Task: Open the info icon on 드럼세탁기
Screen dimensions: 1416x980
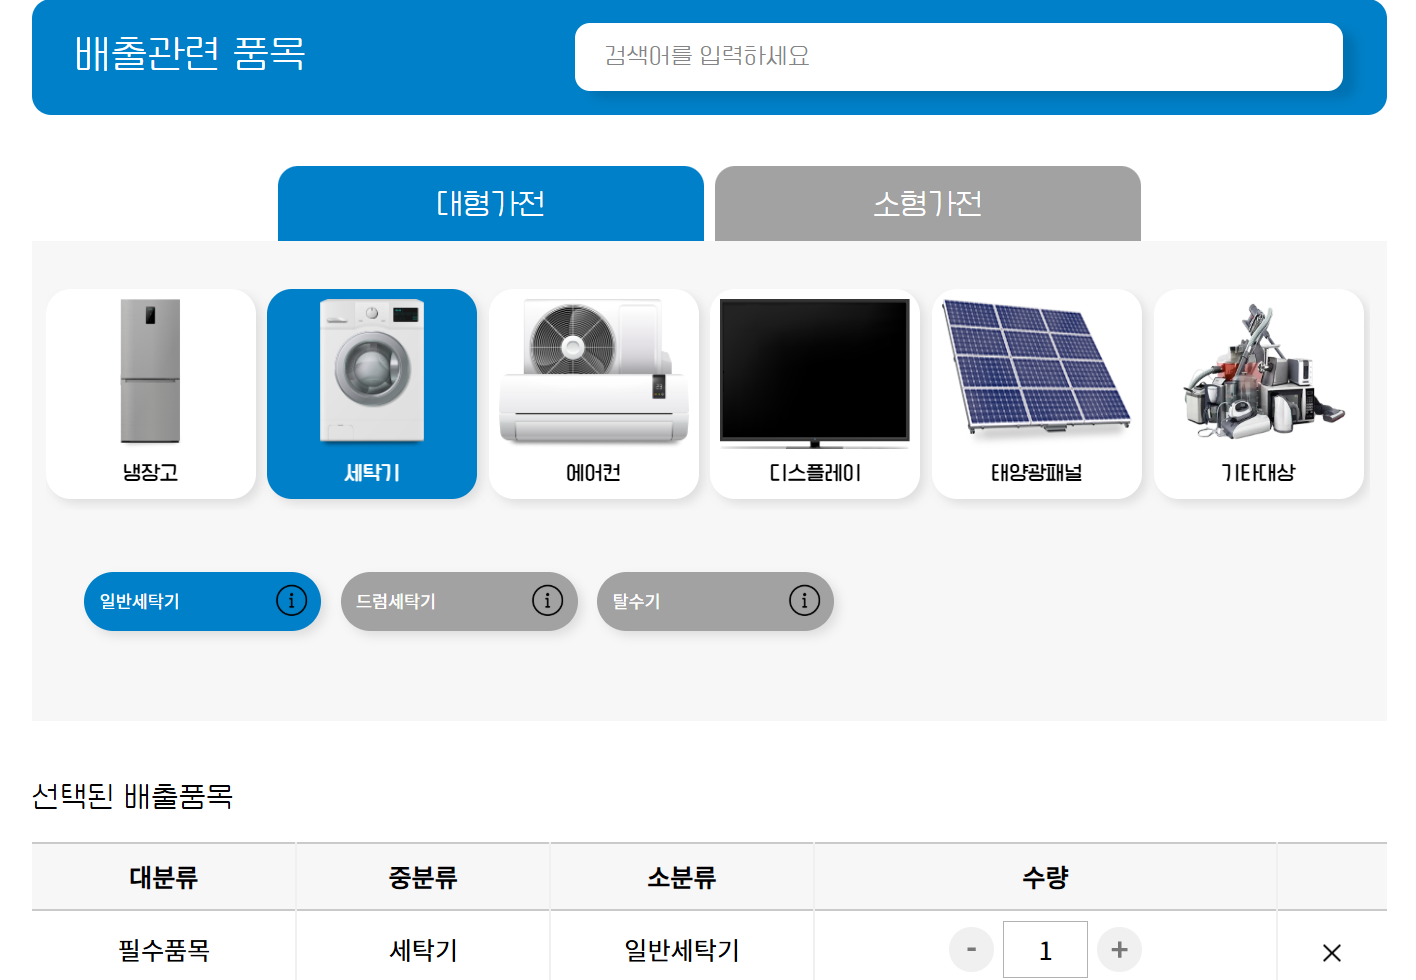Action: pyautogui.click(x=547, y=601)
